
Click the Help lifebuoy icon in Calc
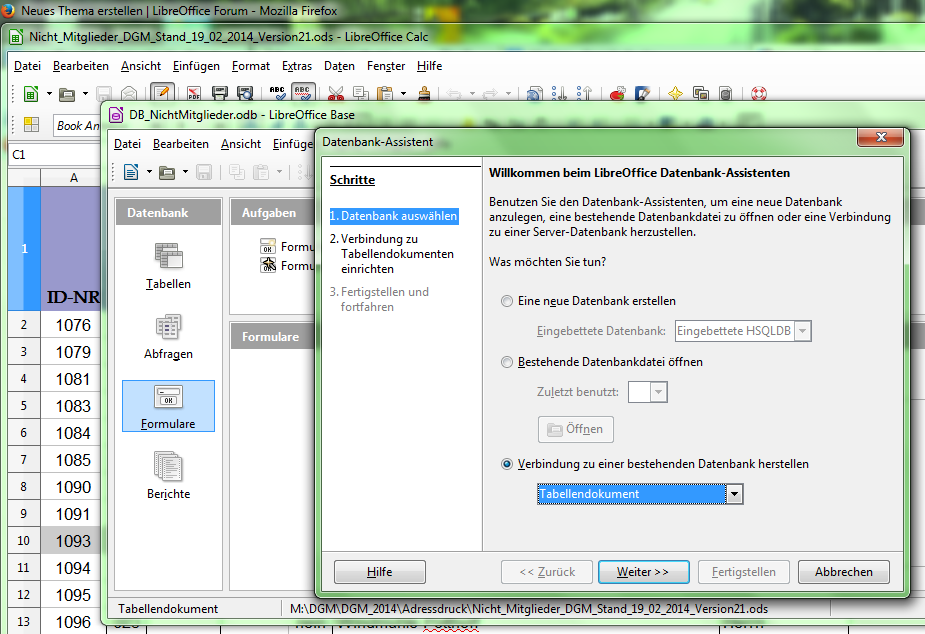pyautogui.click(x=759, y=94)
